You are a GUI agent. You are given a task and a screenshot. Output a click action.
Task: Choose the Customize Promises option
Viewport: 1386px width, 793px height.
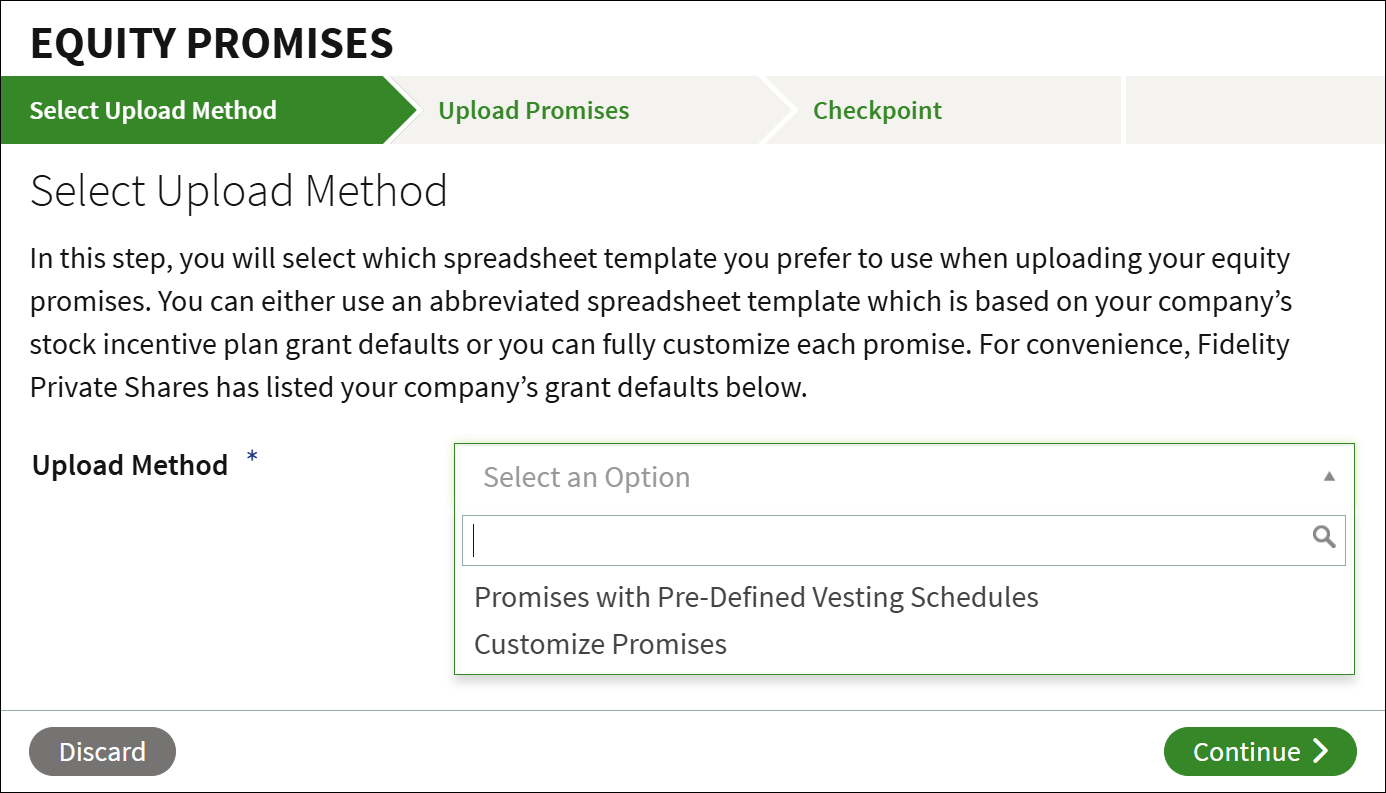point(600,644)
